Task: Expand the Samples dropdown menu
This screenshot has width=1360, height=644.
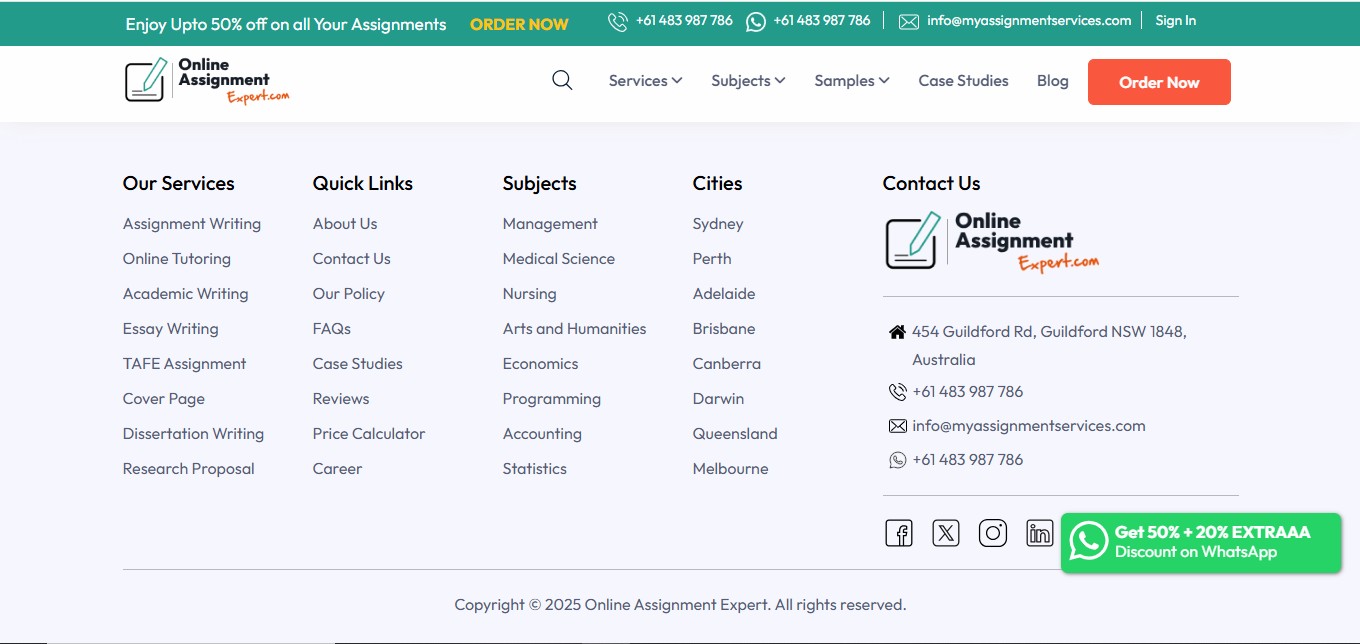Action: coord(851,81)
